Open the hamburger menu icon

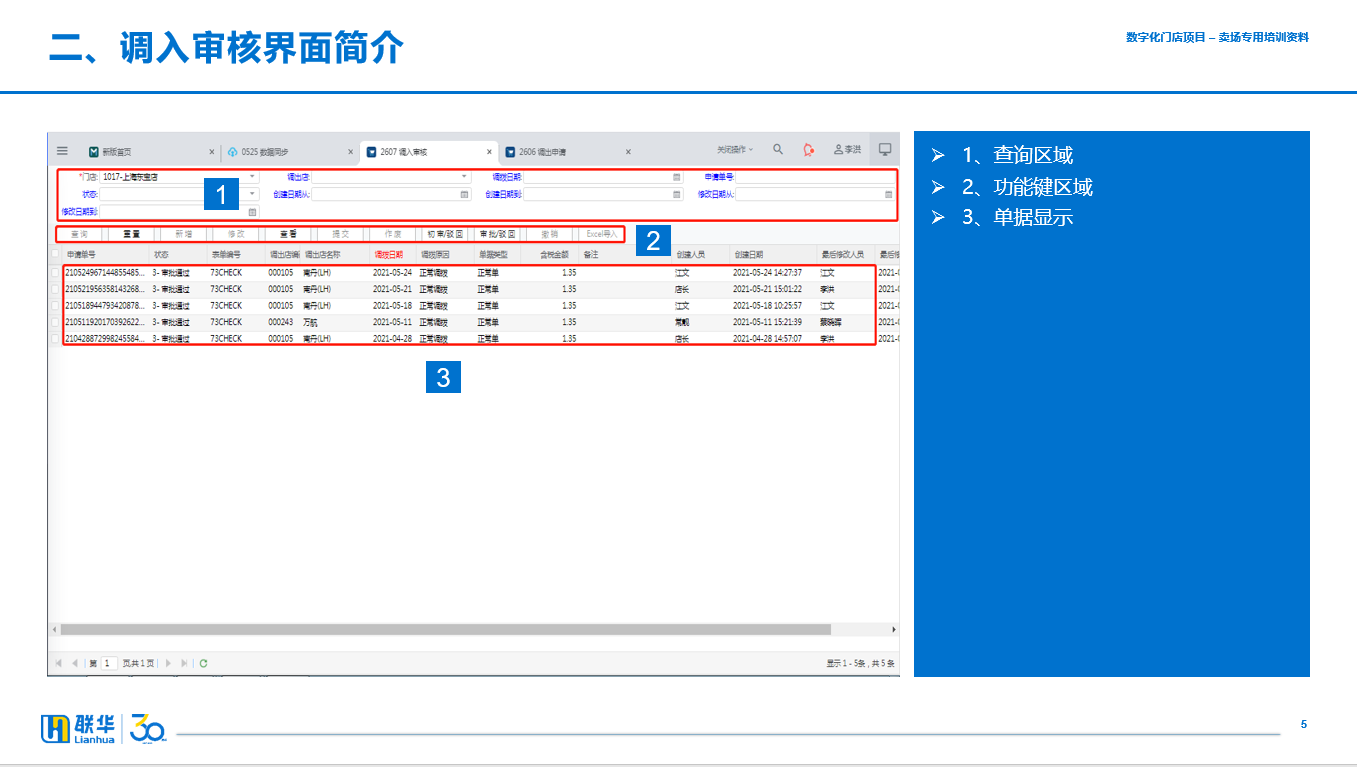click(62, 151)
